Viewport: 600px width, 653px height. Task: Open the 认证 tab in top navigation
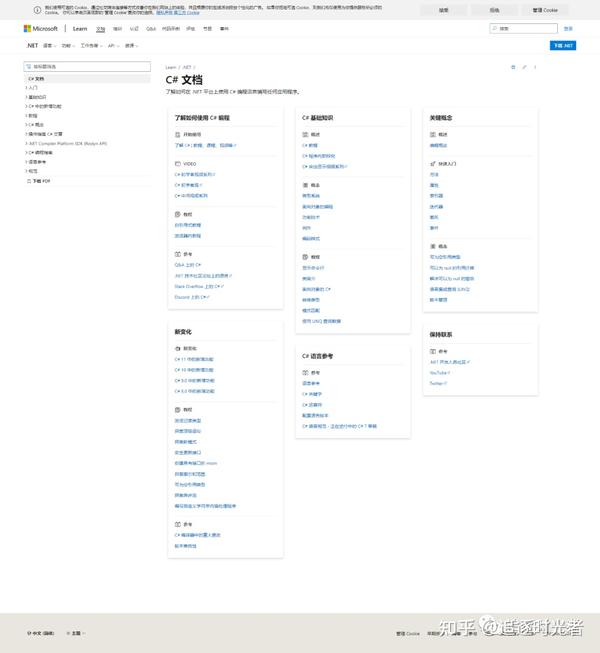point(134,29)
